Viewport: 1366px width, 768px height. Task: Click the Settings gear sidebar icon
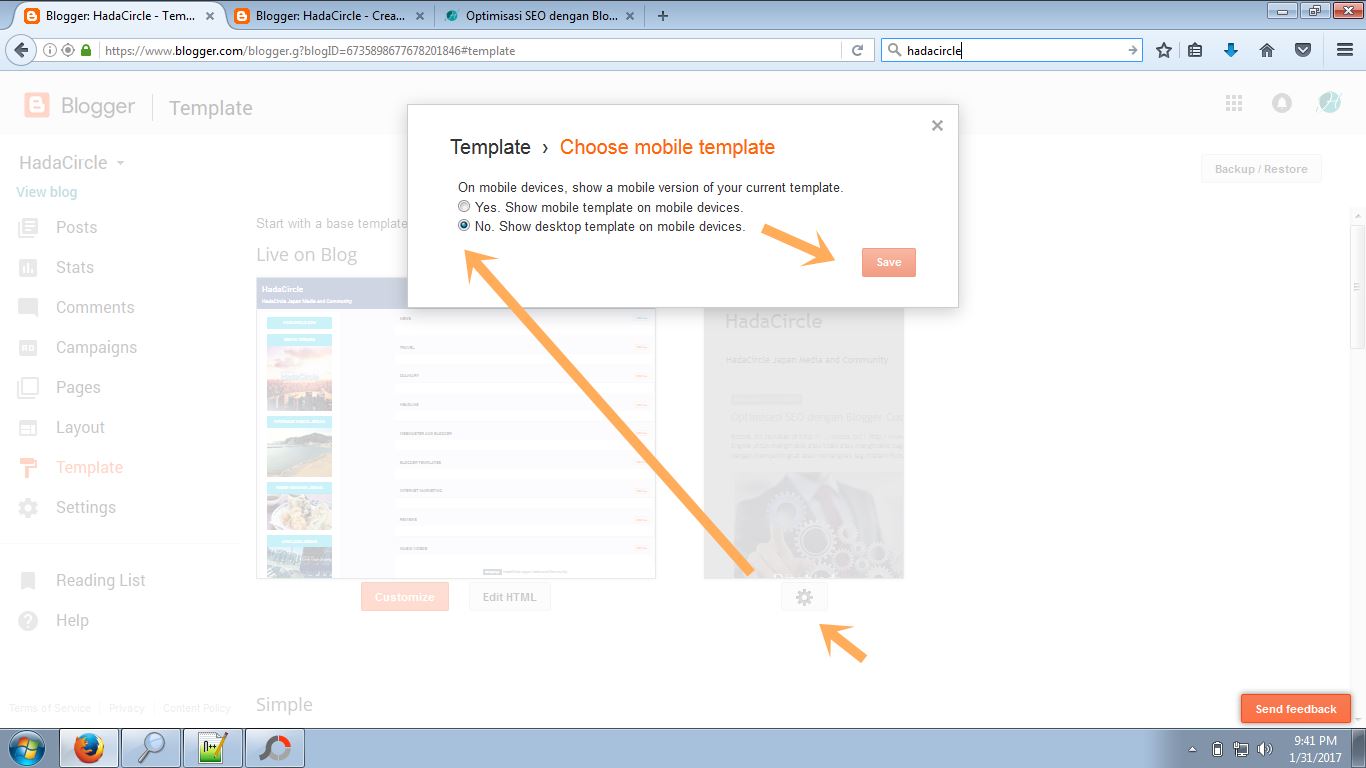coord(28,507)
